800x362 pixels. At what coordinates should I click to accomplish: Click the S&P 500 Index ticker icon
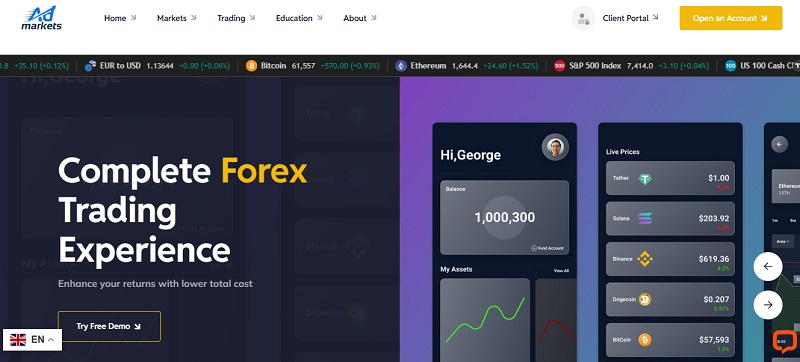pos(560,66)
